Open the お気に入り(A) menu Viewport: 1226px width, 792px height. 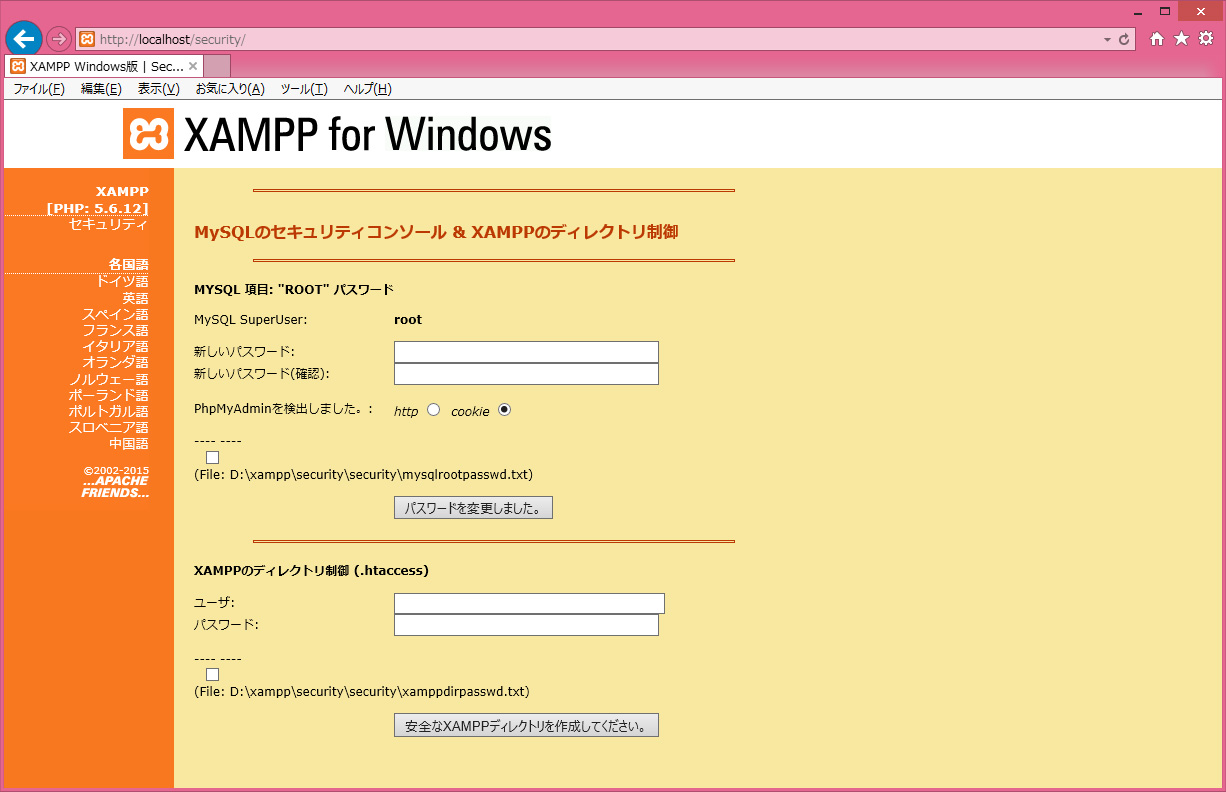[229, 89]
